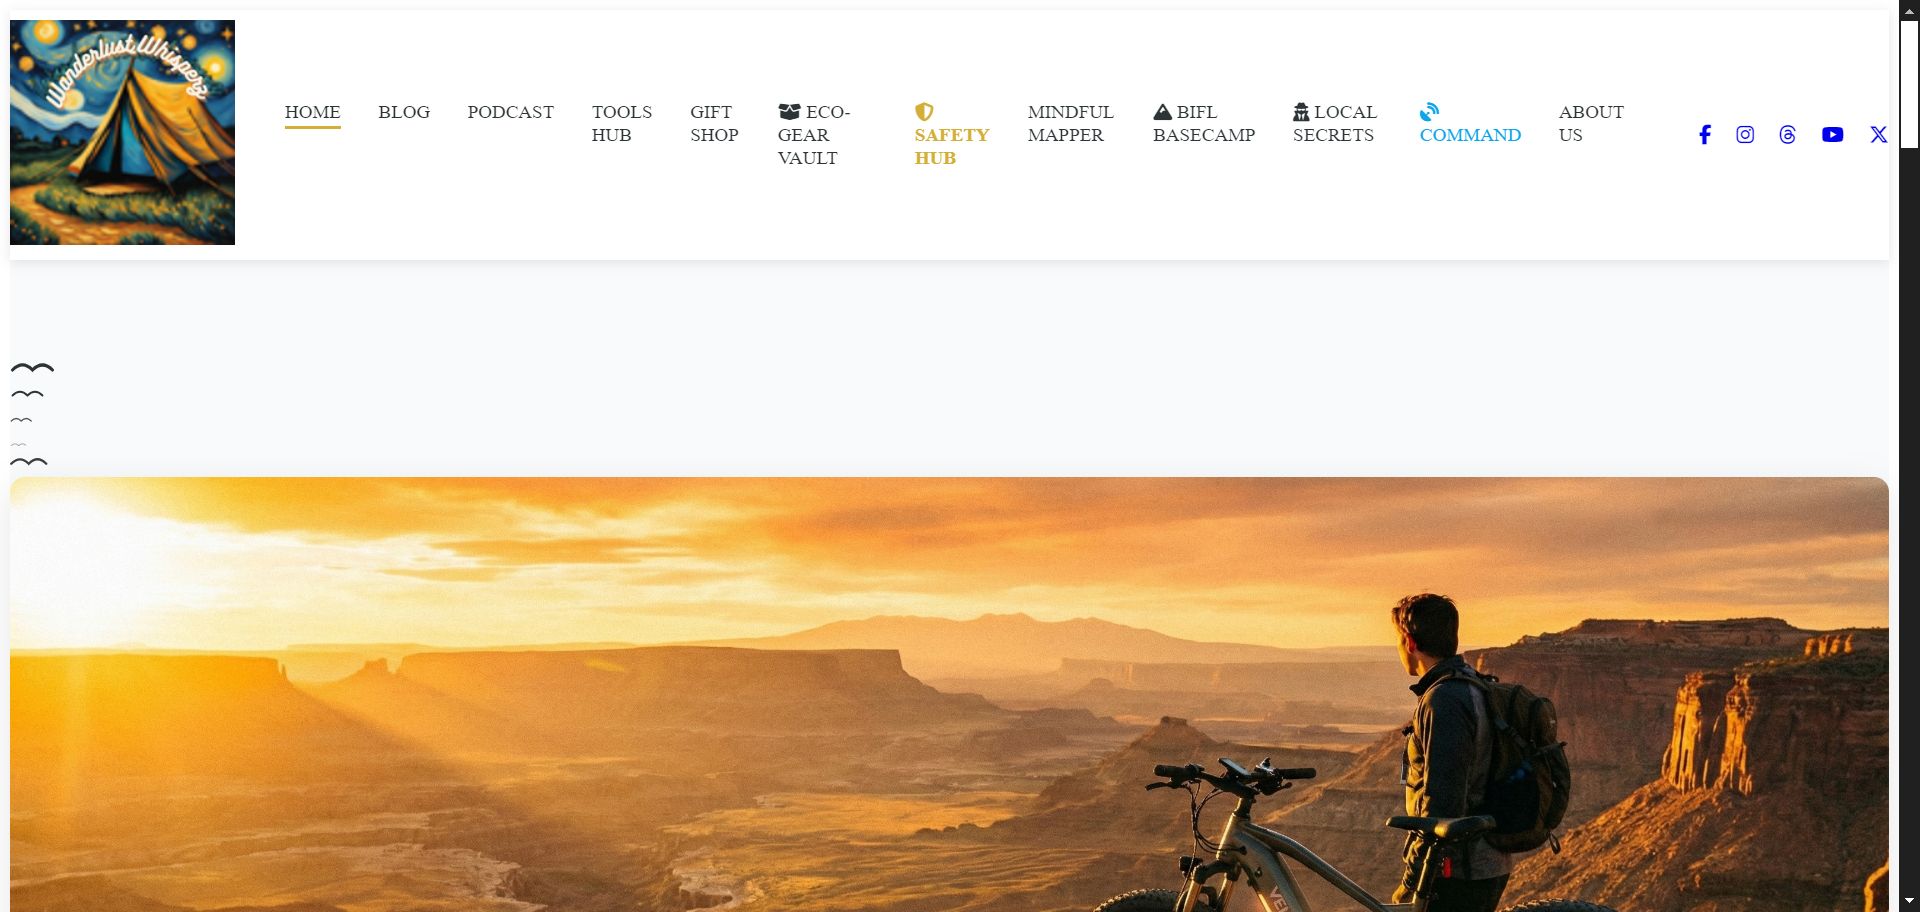This screenshot has height=912, width=1920.
Task: Open the Blog menu item
Action: point(404,113)
